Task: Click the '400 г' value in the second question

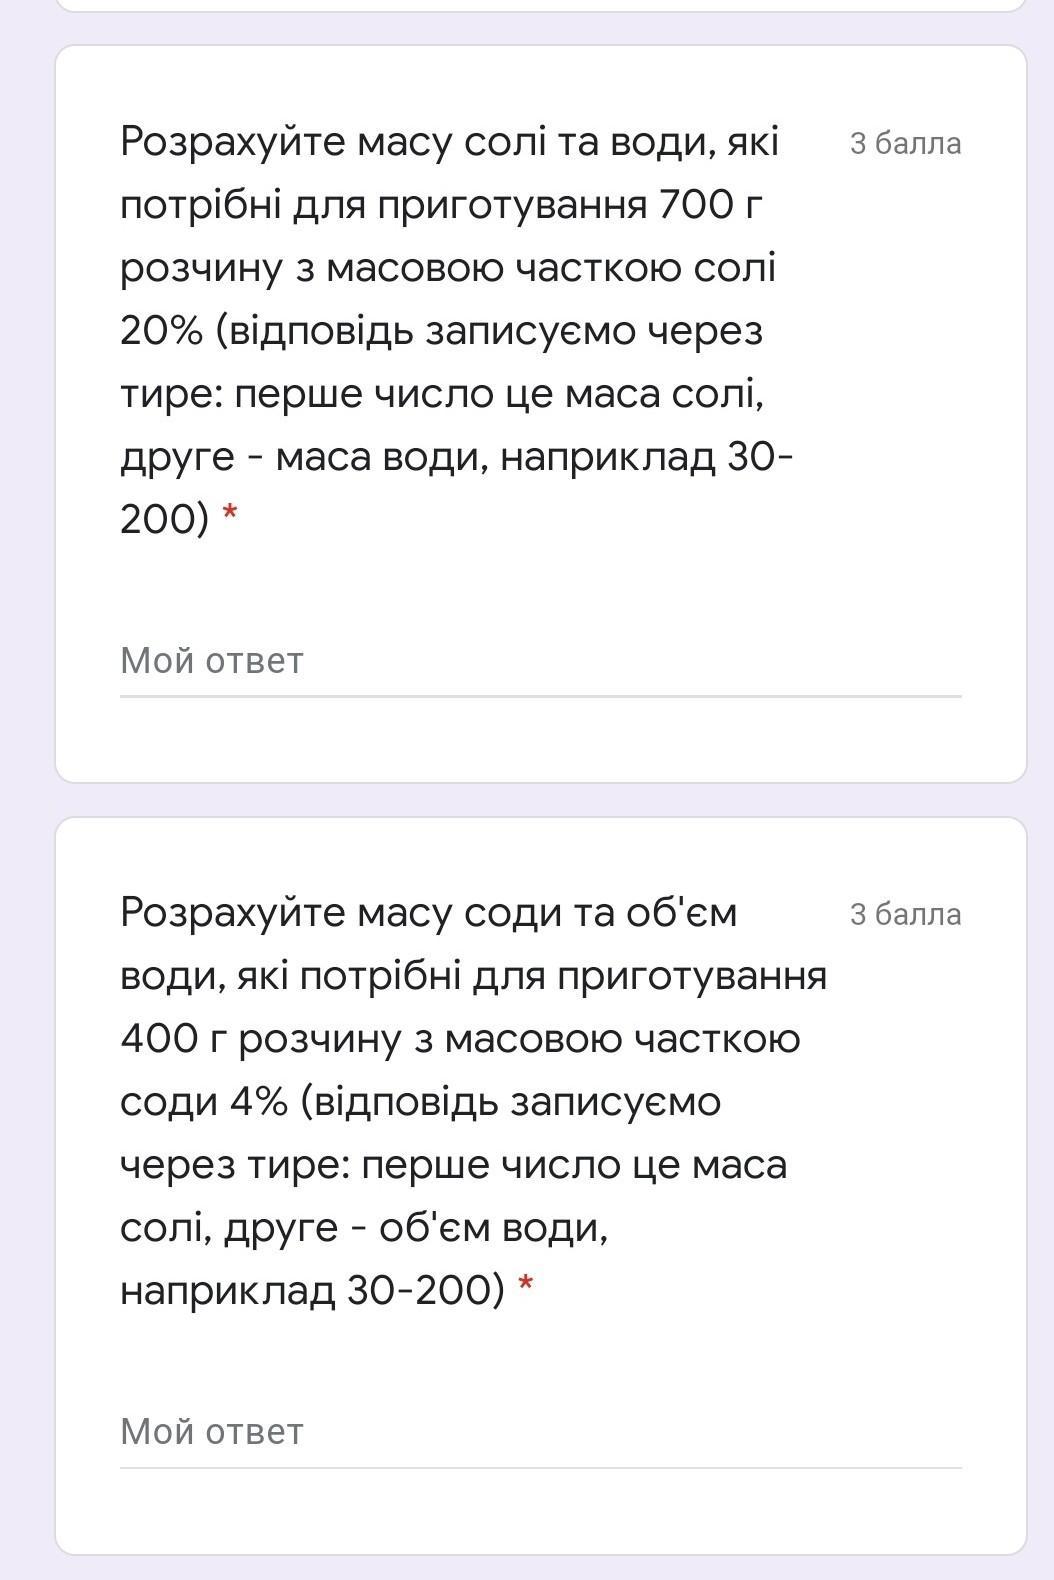Action: 173,1039
